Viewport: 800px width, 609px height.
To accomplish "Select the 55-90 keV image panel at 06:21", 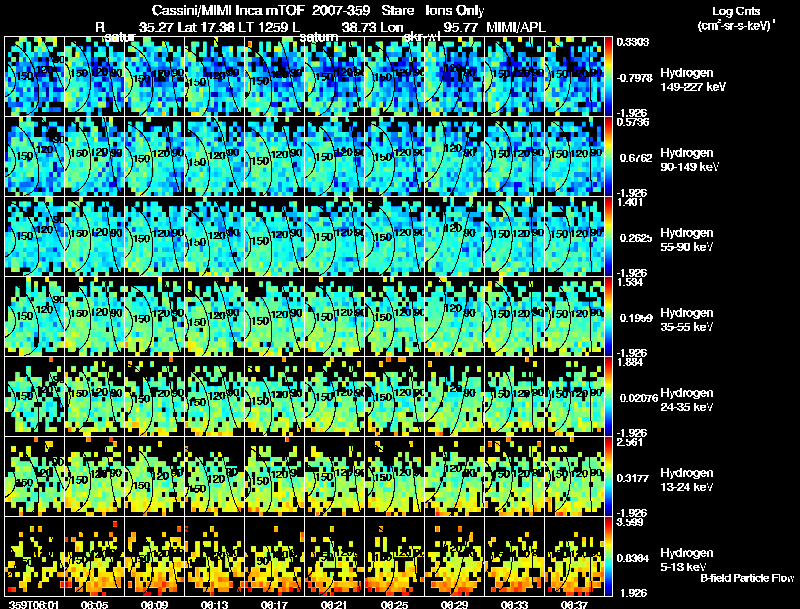I will [335, 237].
